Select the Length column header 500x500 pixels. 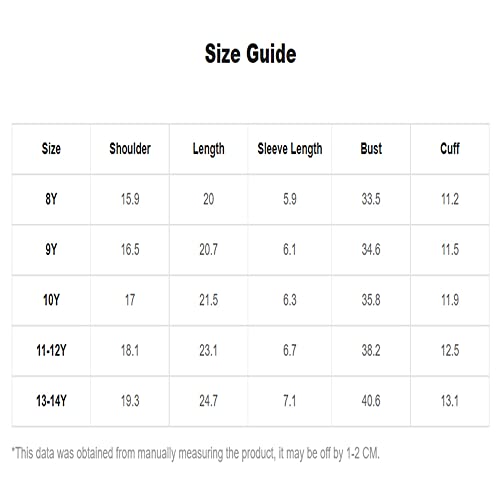click(x=209, y=149)
